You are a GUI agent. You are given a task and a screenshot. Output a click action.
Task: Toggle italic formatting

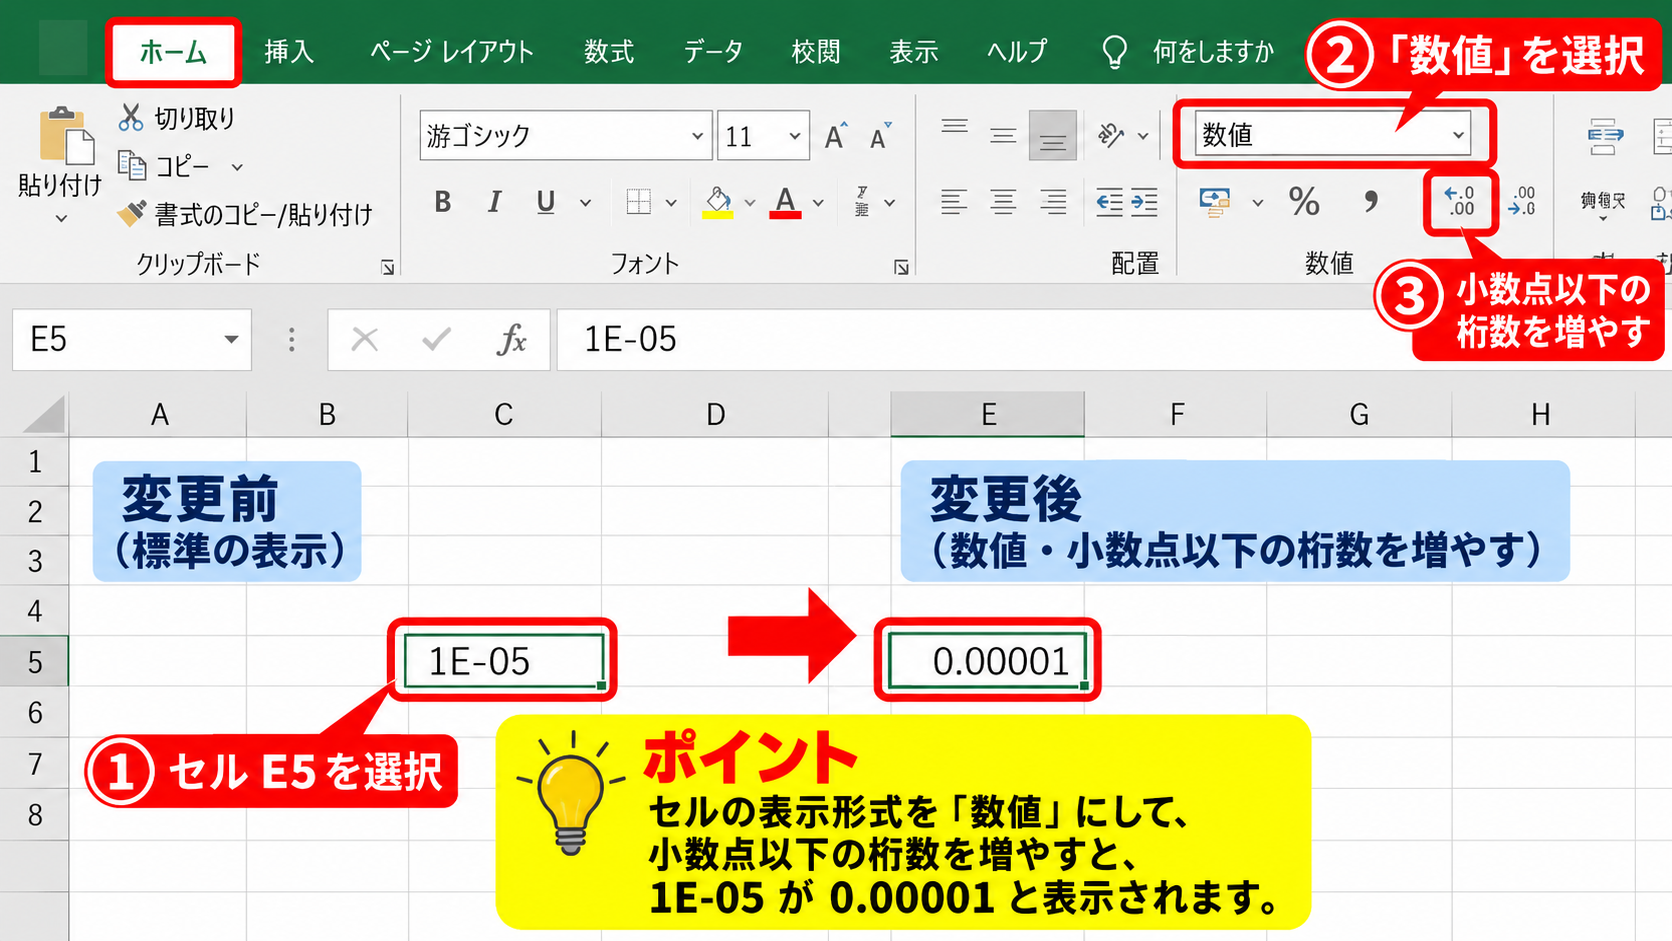494,202
